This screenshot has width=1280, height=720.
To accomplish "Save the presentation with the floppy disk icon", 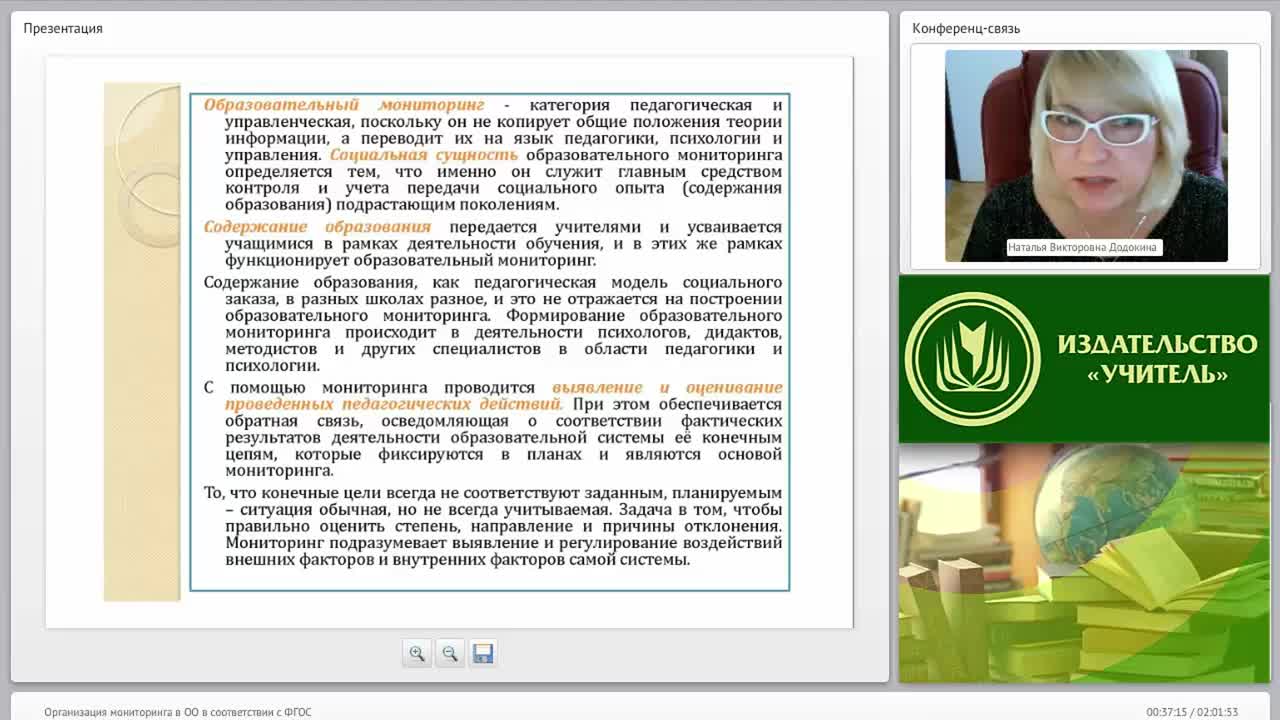I will 483,653.
